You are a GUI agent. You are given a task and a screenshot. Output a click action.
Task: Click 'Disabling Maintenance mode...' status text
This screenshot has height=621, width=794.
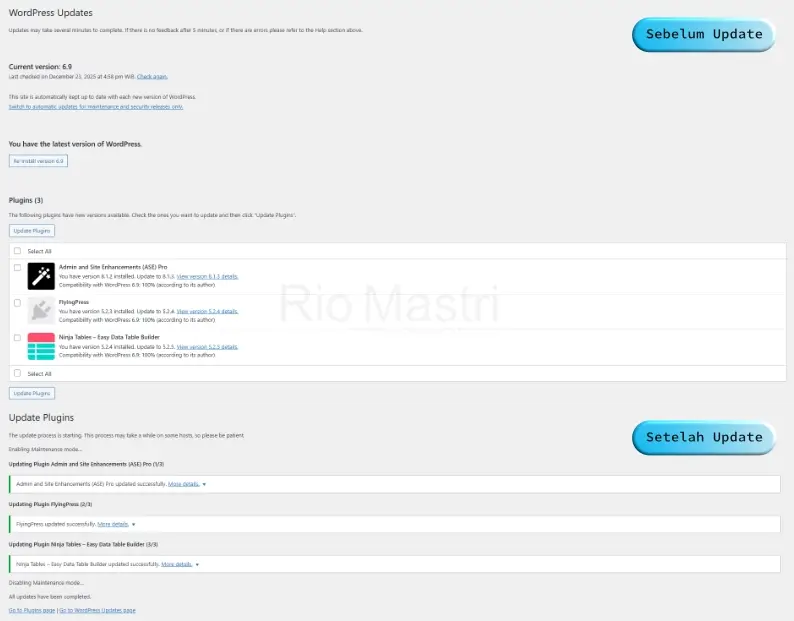[x=46, y=583]
